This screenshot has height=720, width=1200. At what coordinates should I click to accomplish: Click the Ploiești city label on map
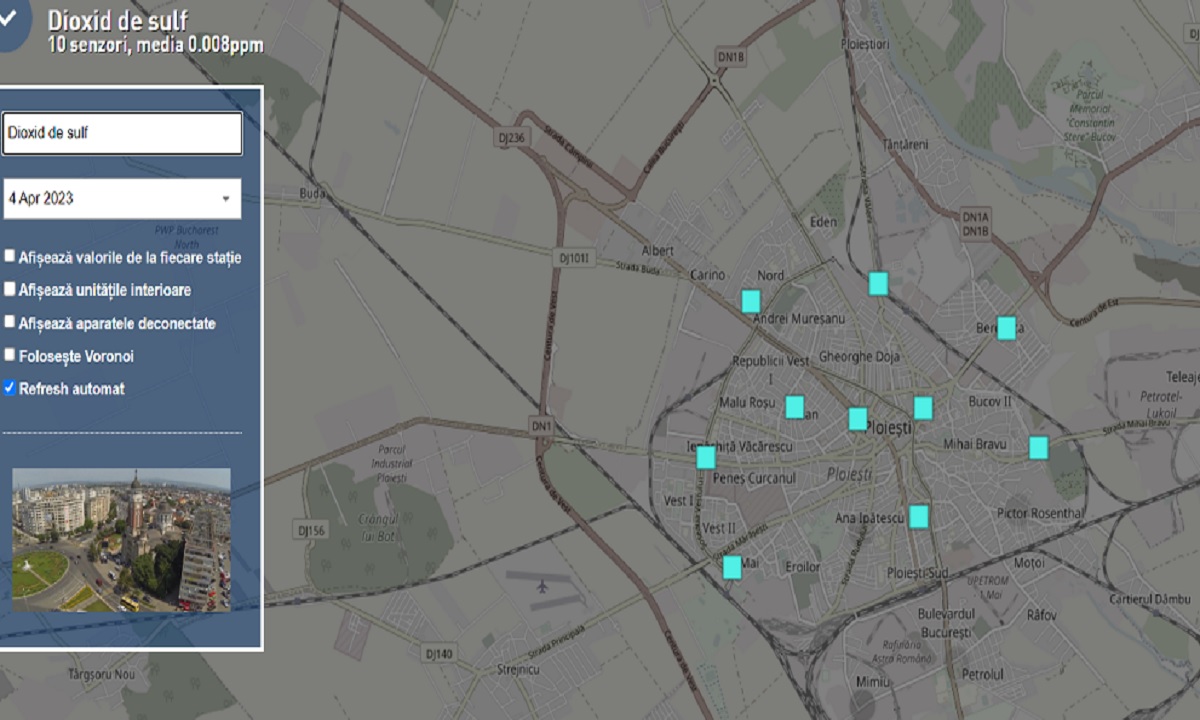pos(889,428)
